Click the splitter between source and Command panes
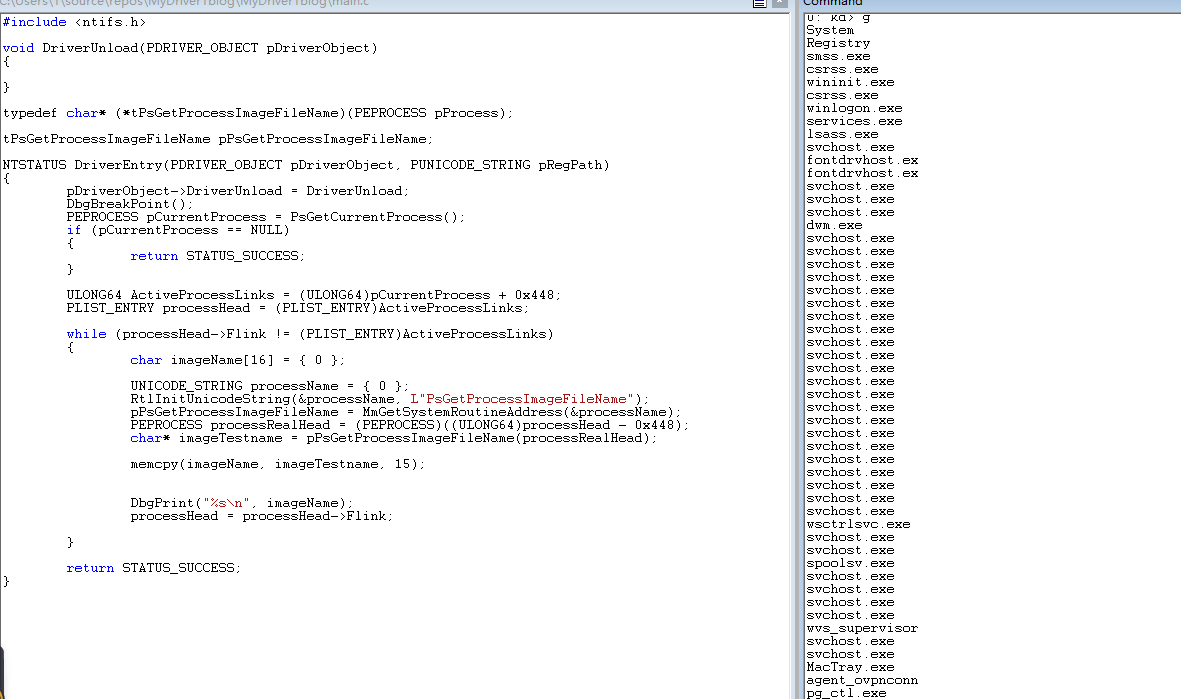Image resolution: width=1181 pixels, height=699 pixels. click(x=796, y=350)
